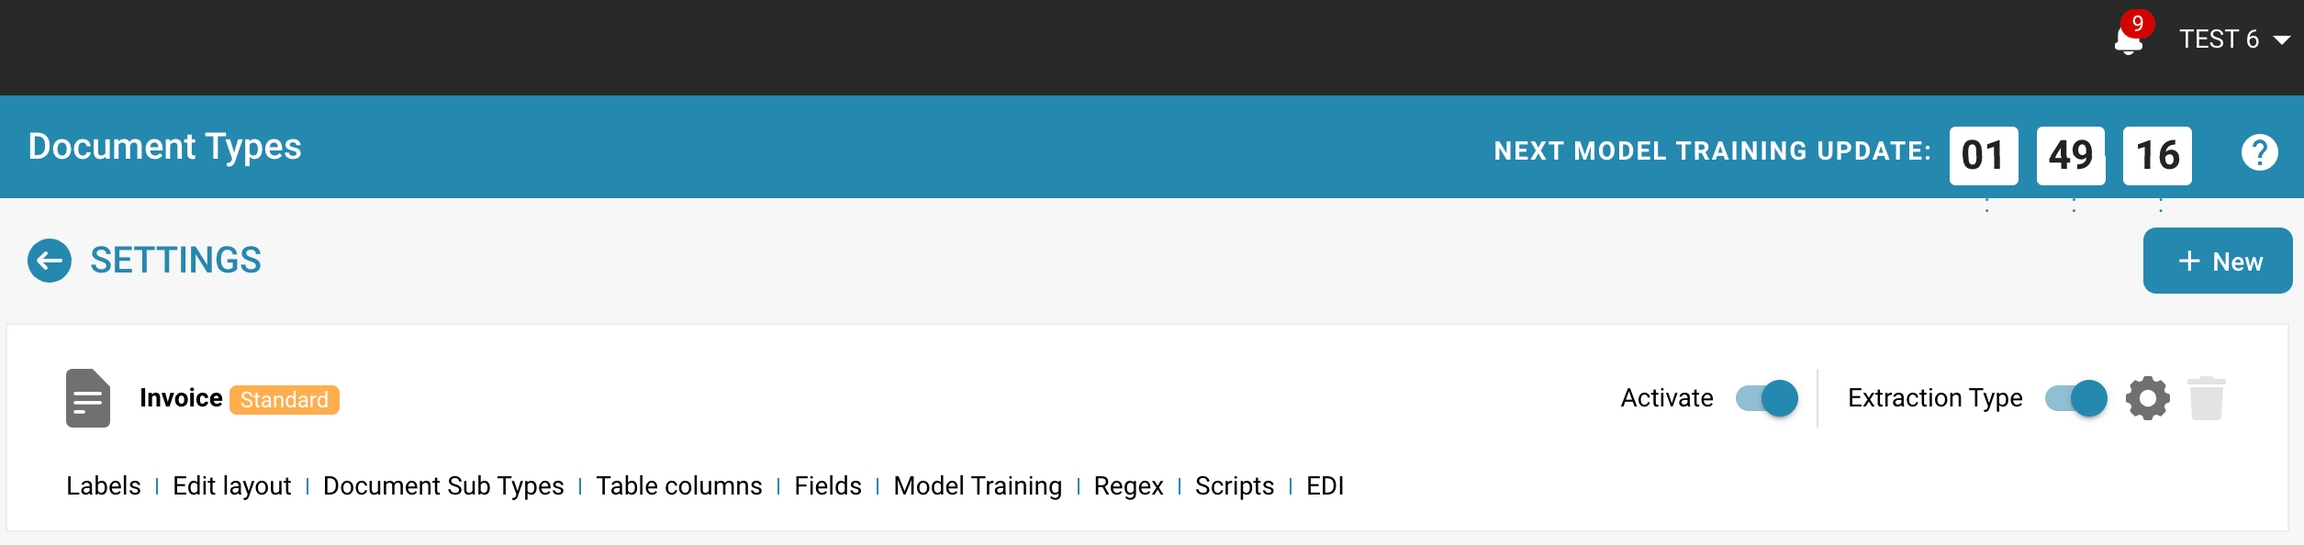The width and height of the screenshot is (2304, 545).
Task: Open the Labels section
Action: pos(103,486)
